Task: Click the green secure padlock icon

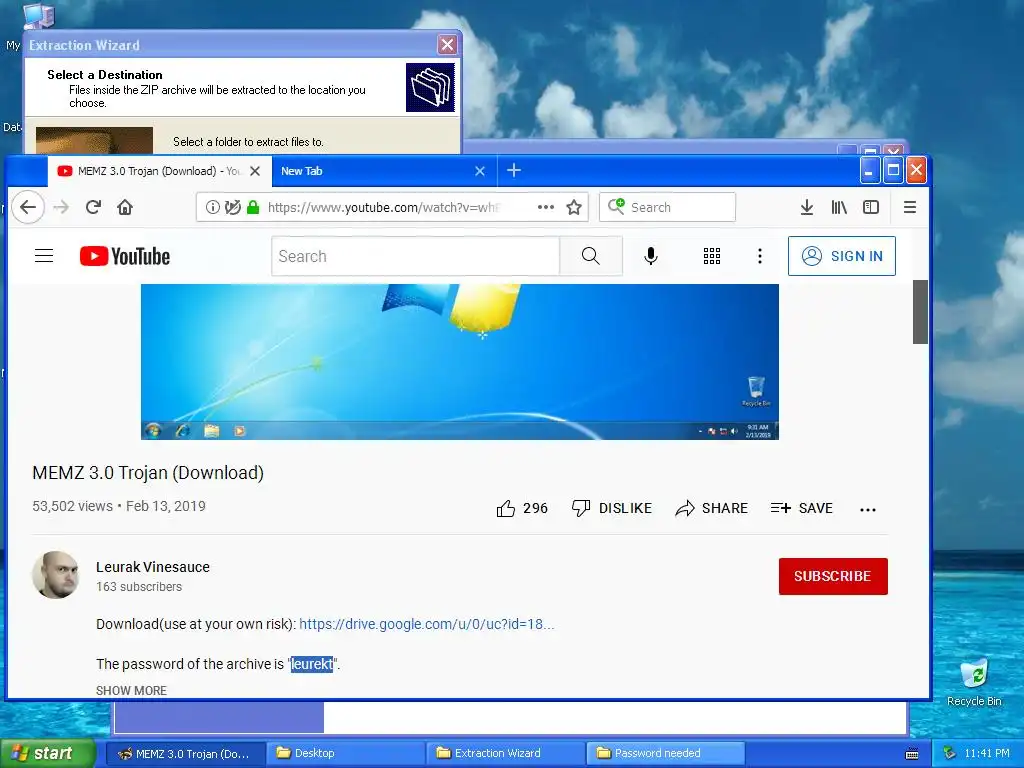Action: point(253,207)
